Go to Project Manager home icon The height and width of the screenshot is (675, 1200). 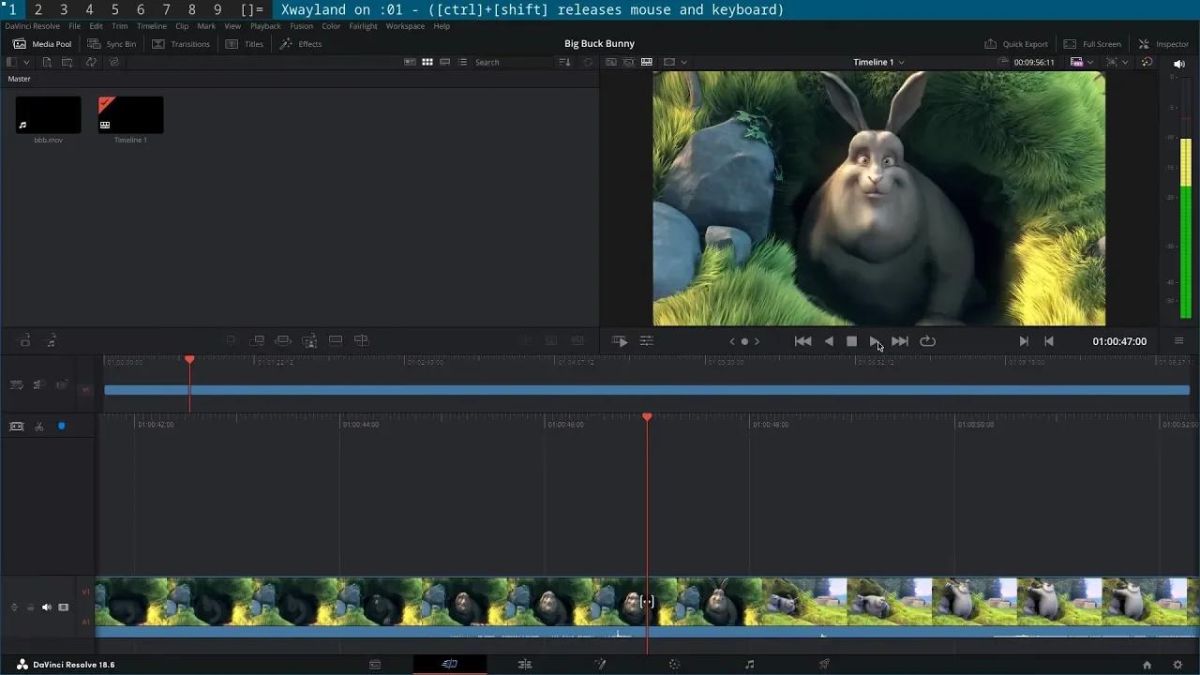1147,664
